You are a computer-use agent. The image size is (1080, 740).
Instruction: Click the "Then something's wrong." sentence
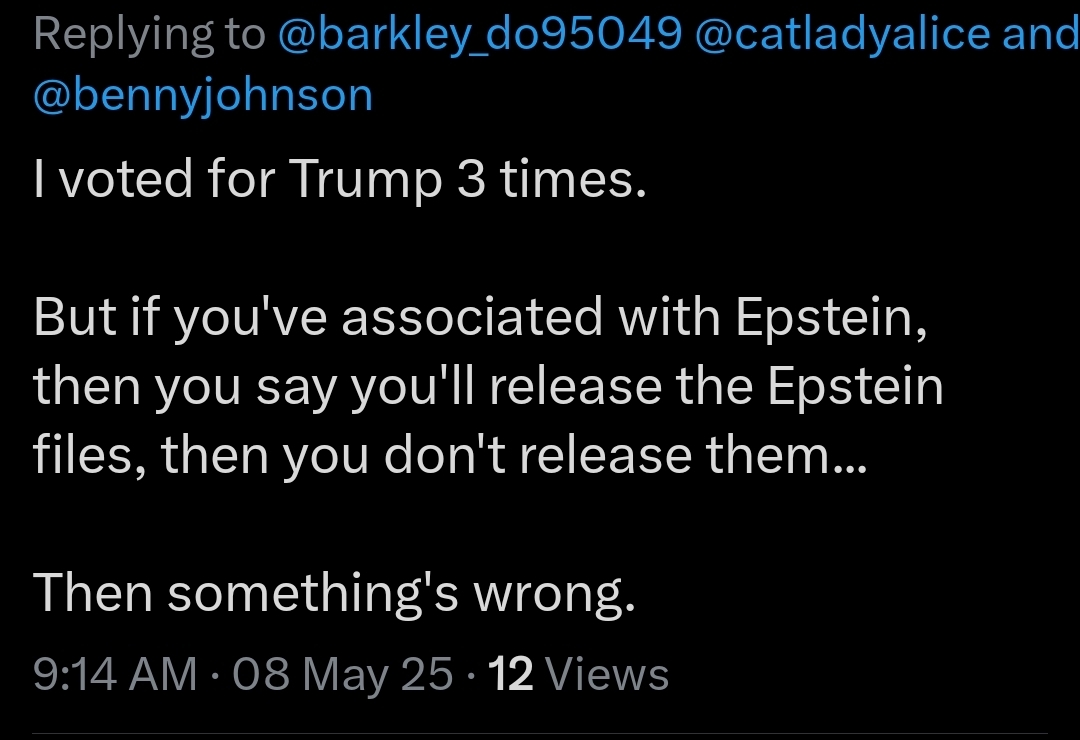click(x=334, y=593)
